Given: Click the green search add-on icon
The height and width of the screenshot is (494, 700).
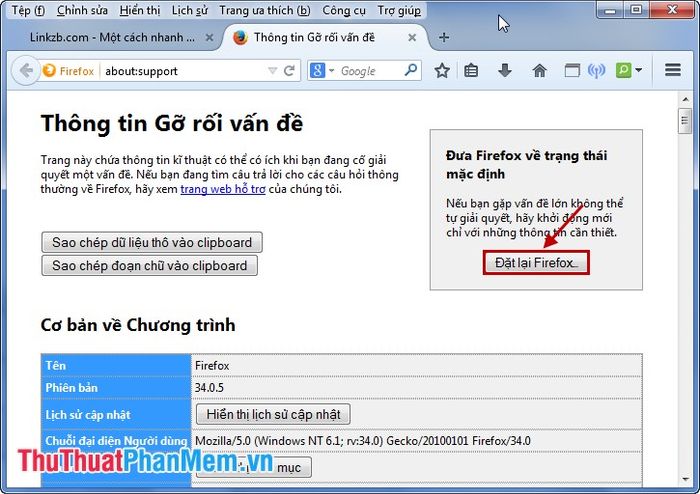Looking at the screenshot, I should (624, 70).
